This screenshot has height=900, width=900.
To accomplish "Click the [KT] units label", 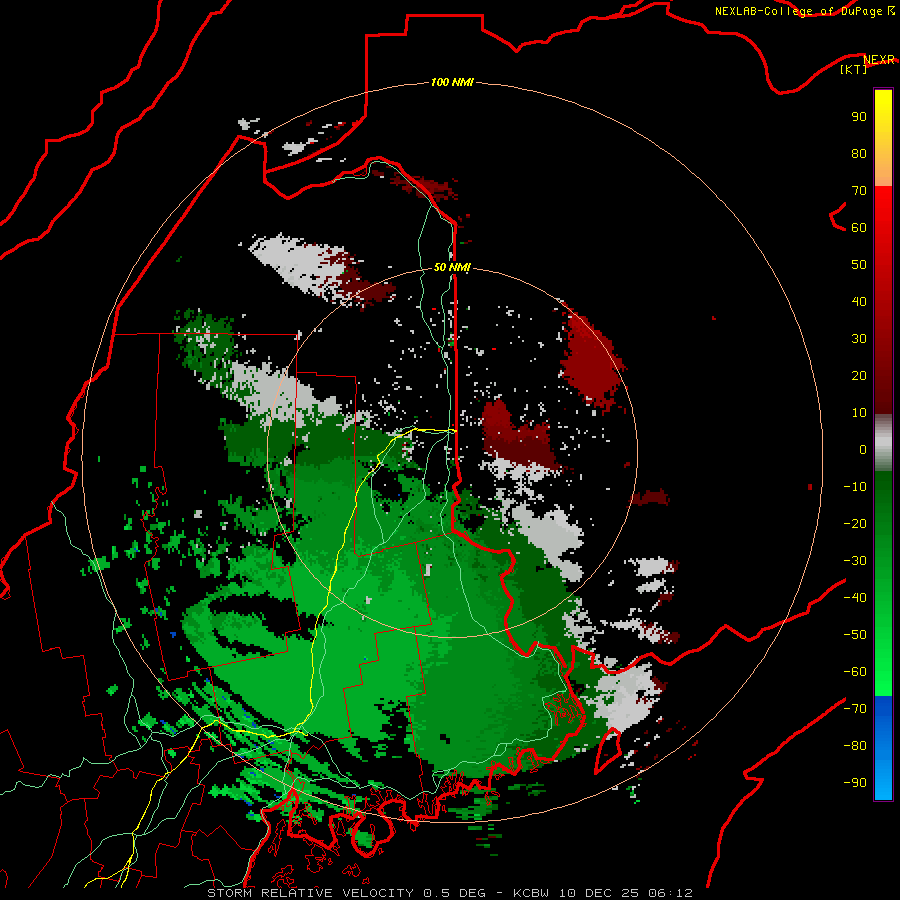I will tap(854, 69).
